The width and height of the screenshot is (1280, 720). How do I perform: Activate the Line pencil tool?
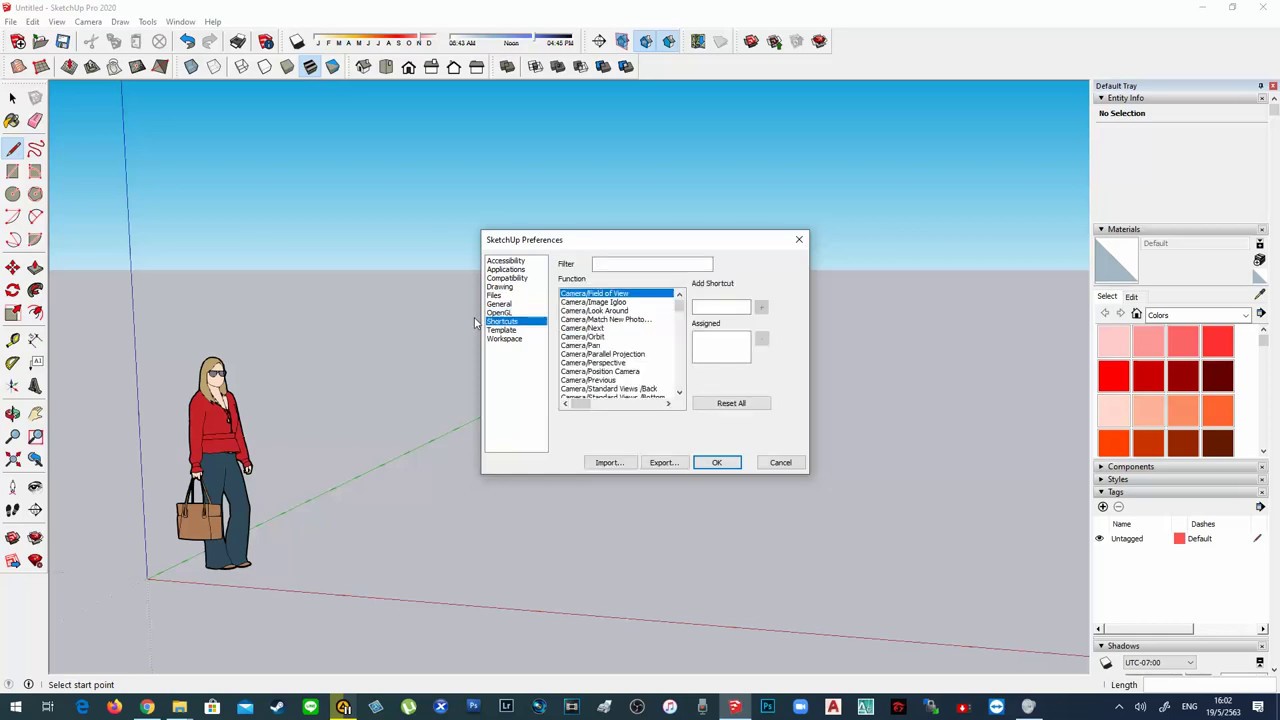(12, 149)
